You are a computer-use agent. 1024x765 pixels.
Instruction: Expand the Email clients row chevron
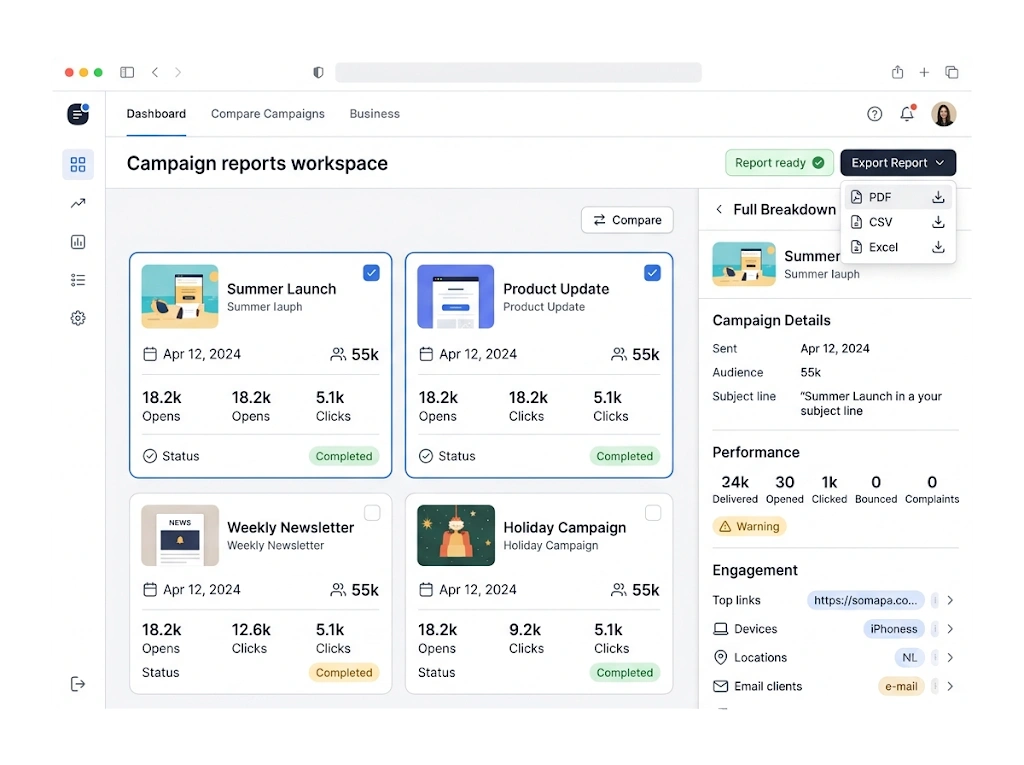pyautogui.click(x=950, y=686)
